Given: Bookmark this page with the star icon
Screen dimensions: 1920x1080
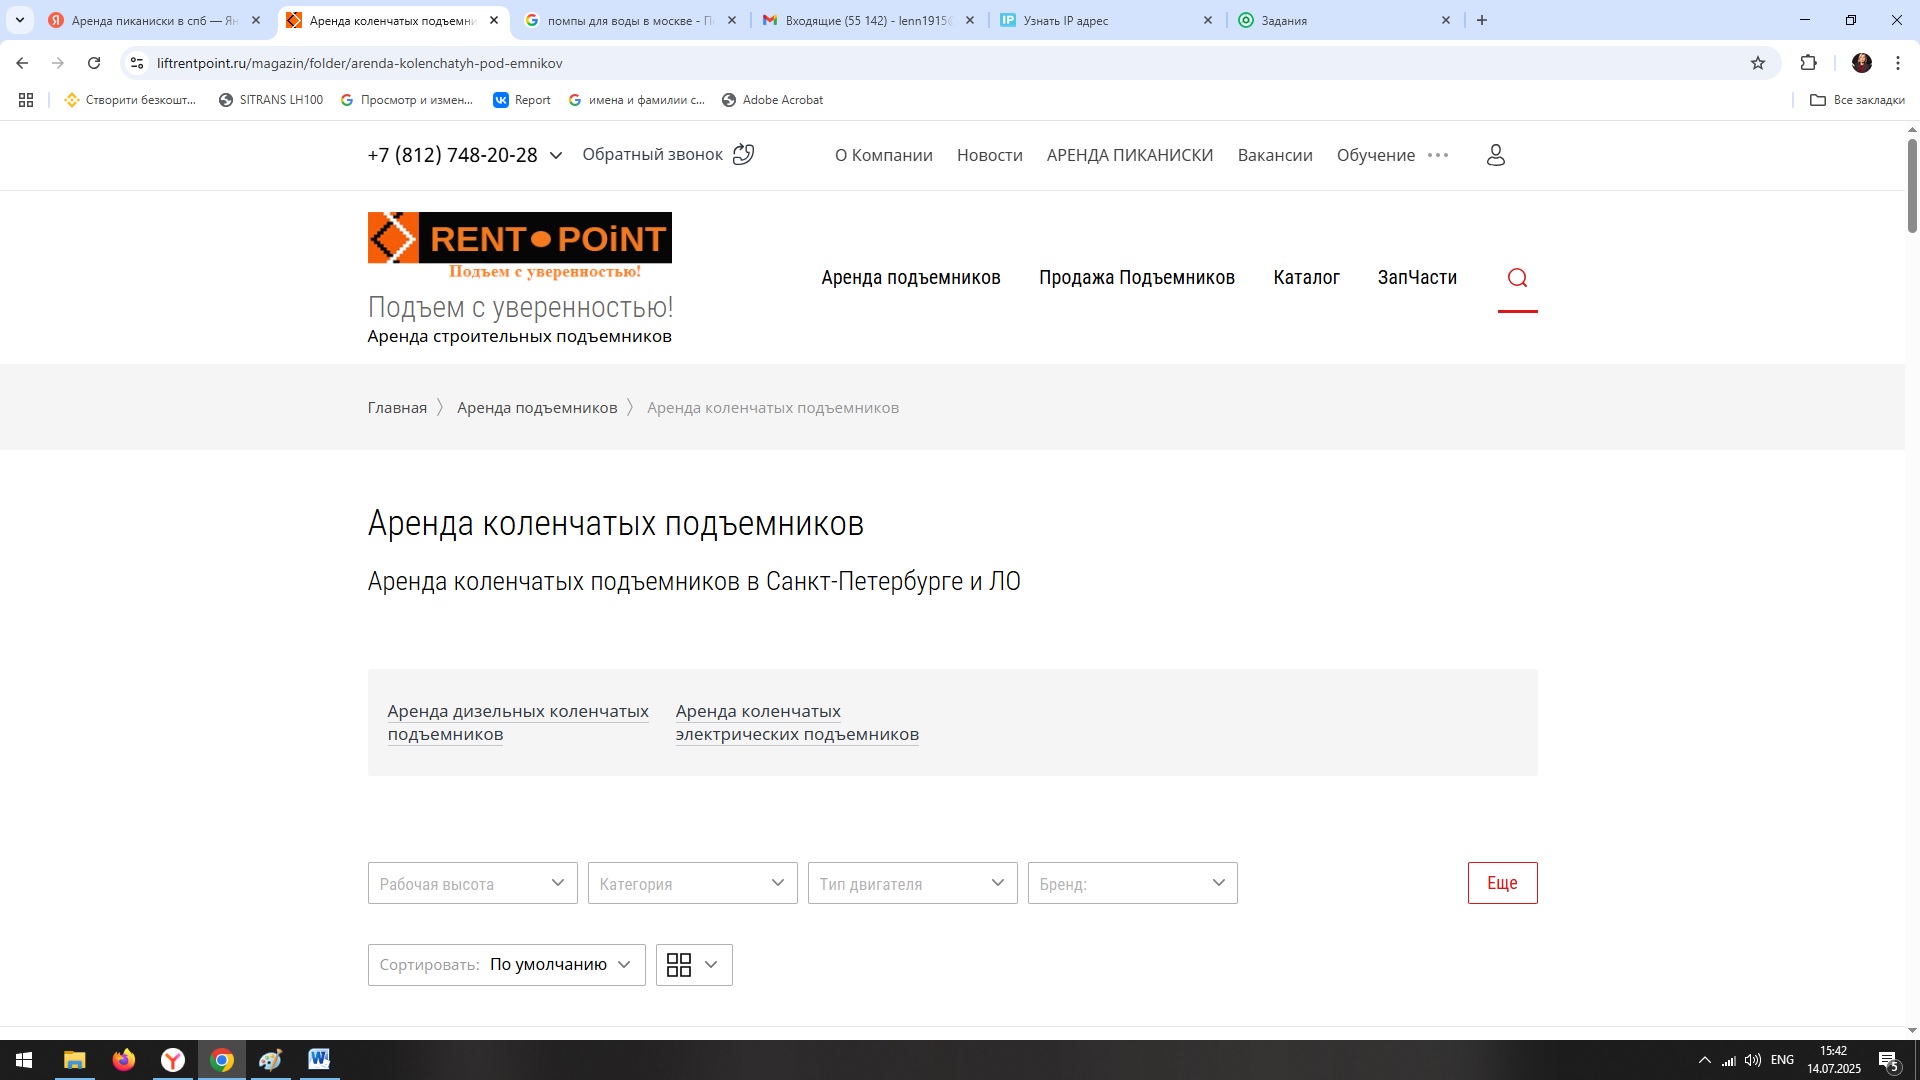Looking at the screenshot, I should coord(1758,63).
